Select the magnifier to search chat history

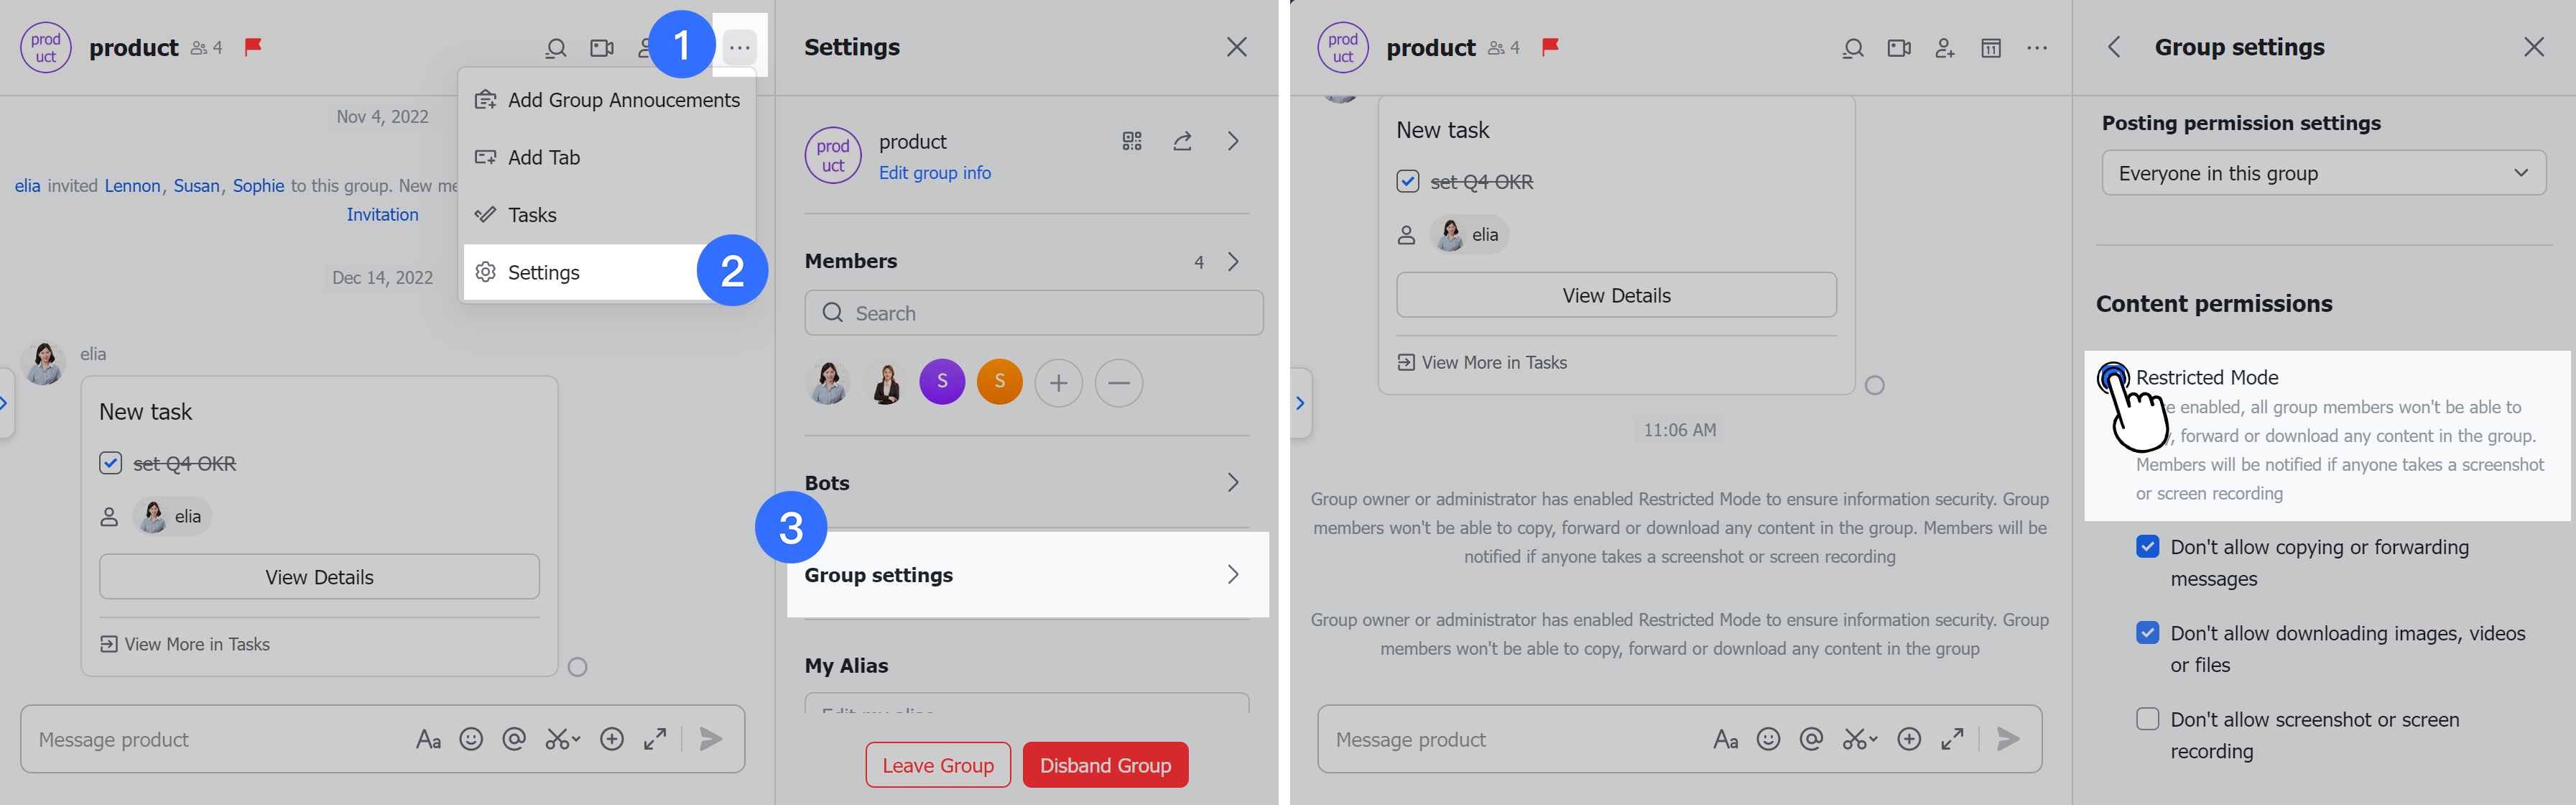pos(556,47)
